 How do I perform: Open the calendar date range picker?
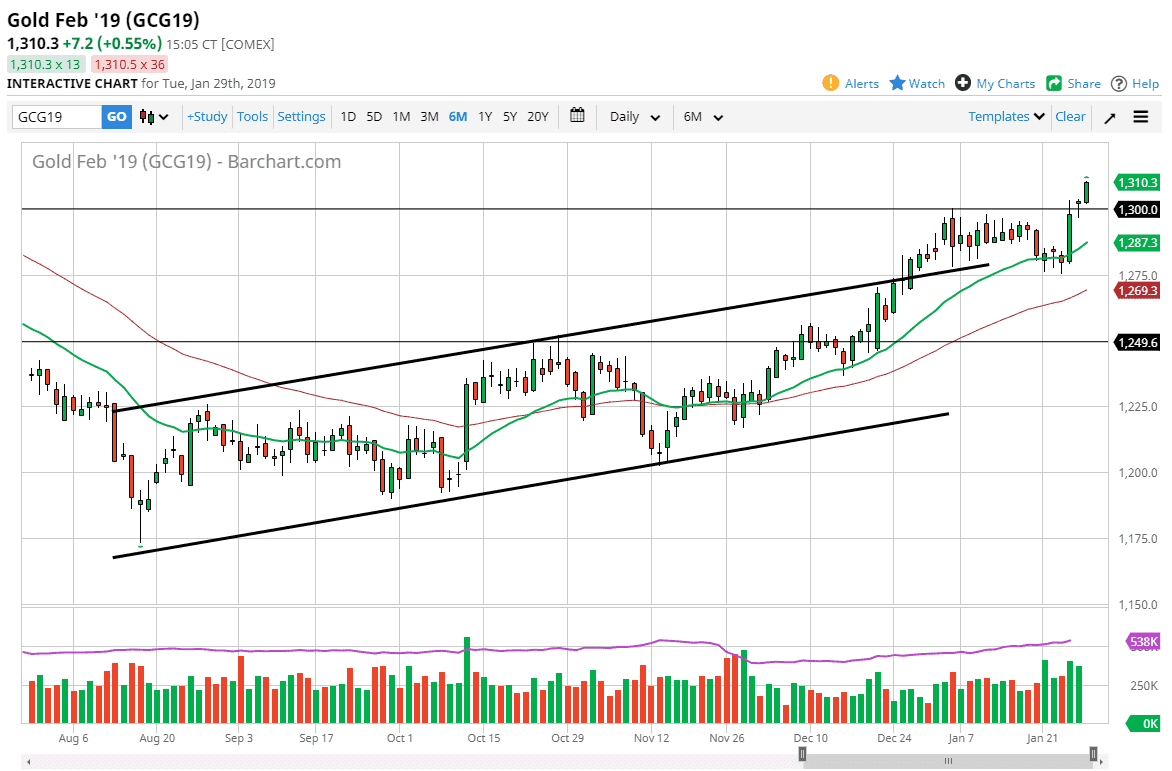(x=577, y=116)
